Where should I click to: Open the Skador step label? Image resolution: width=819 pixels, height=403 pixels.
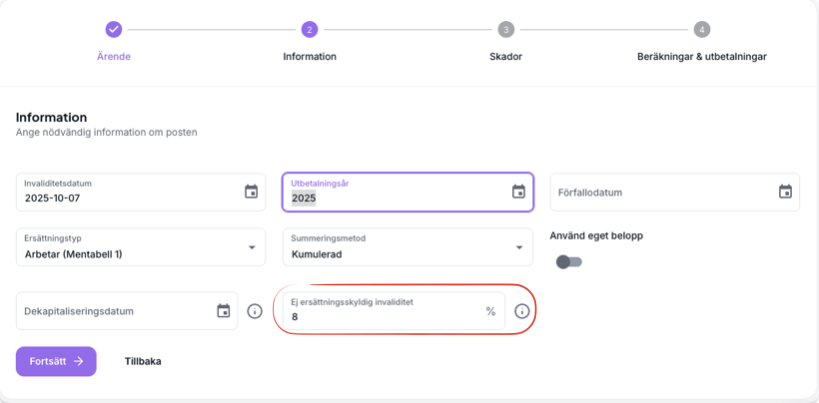tap(506, 56)
